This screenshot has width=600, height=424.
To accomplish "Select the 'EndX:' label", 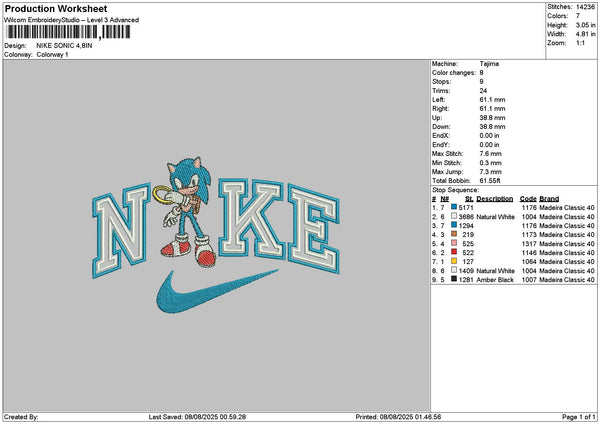I will coord(440,136).
